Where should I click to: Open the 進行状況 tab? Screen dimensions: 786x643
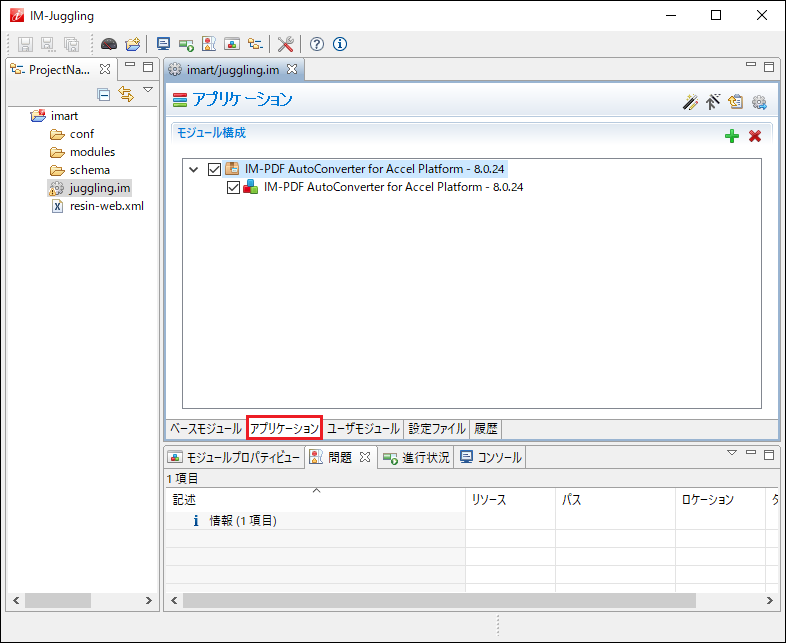coord(416,457)
